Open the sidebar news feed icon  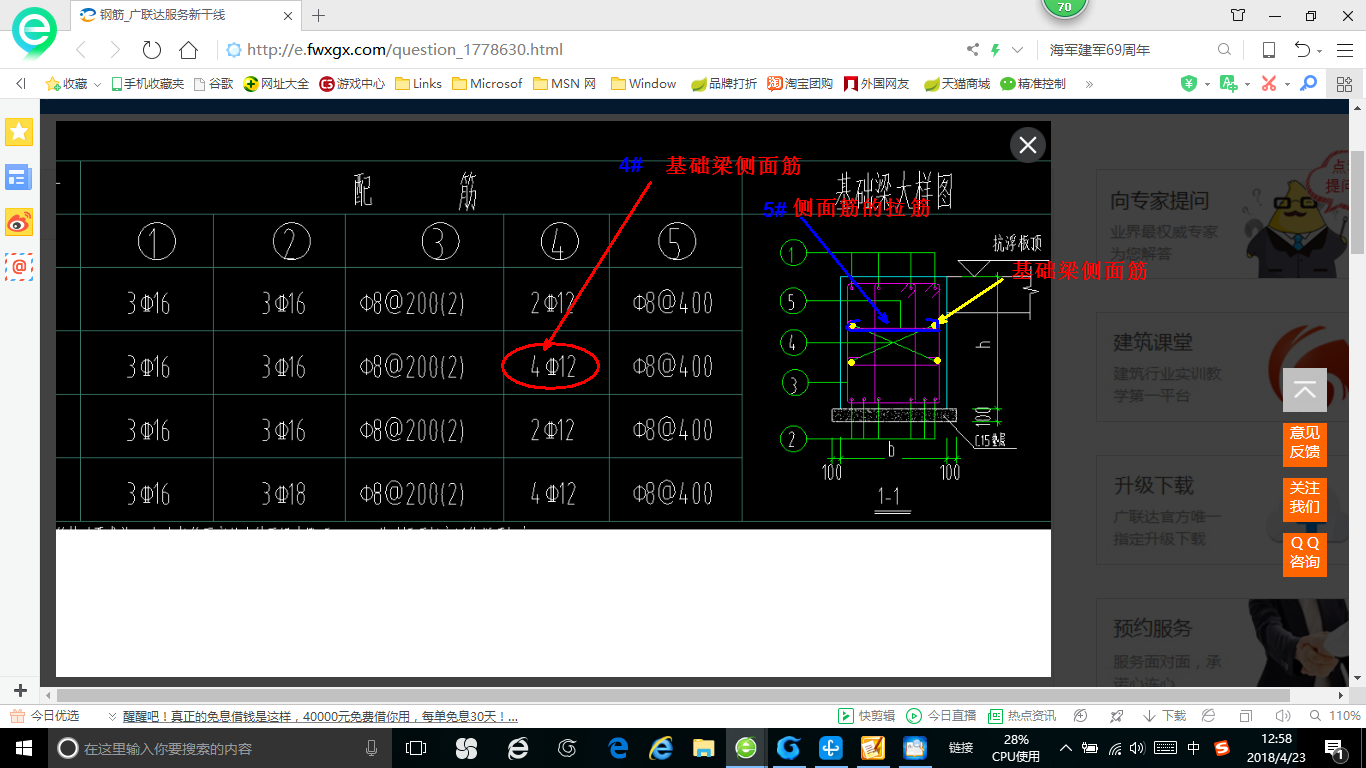[19, 178]
